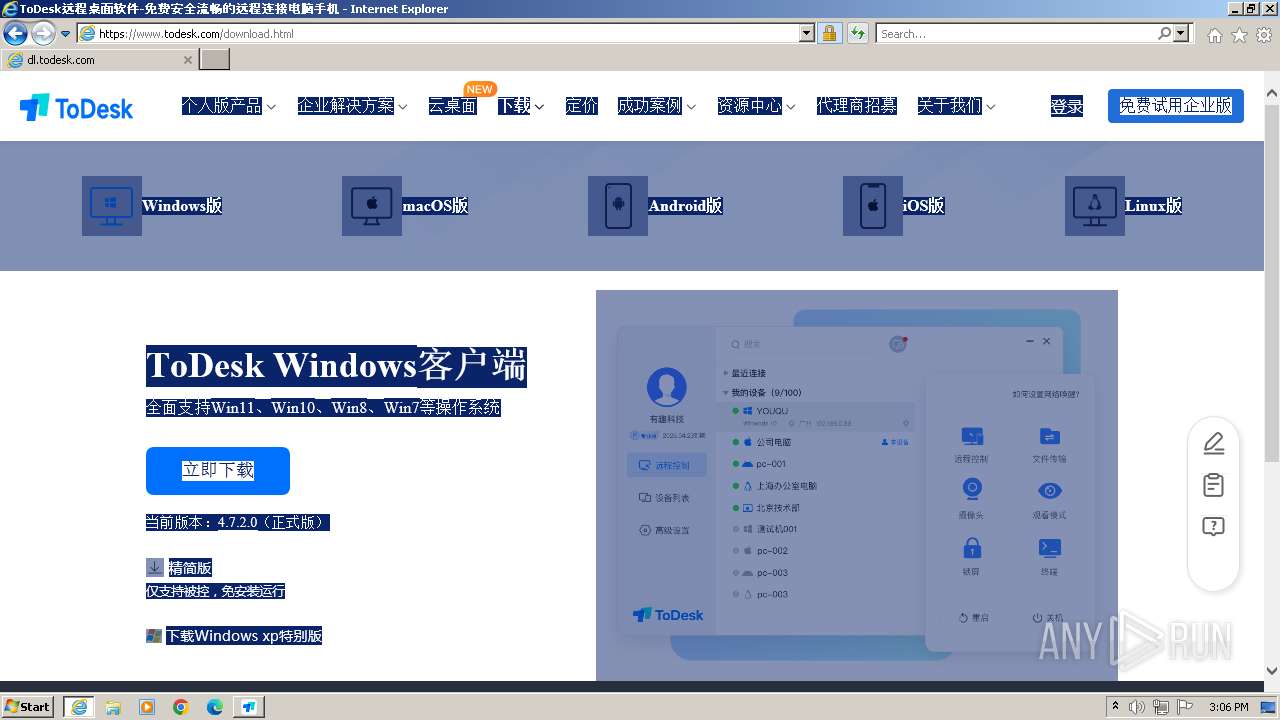Screen dimensions: 1280x720
Task: Open Edge from taskbar
Action: click(x=215, y=707)
